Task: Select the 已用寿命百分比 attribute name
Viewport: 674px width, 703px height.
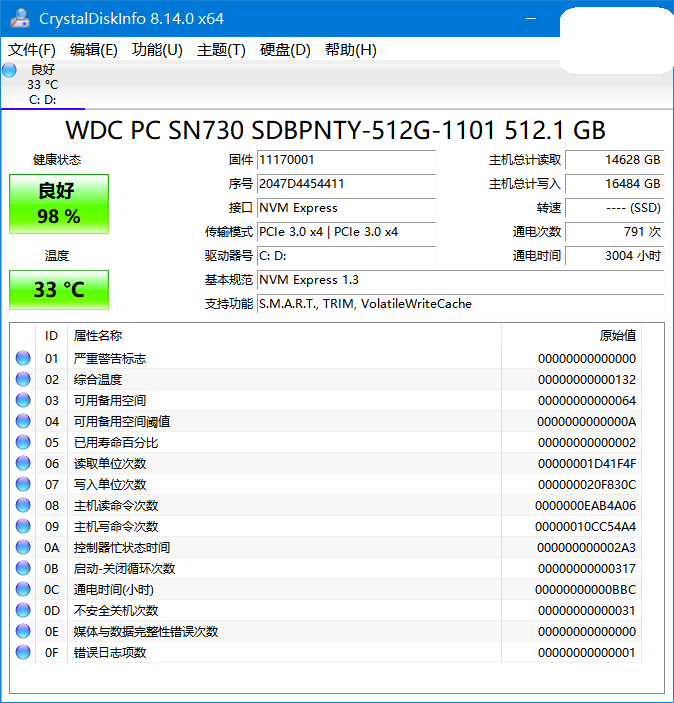Action: [116, 443]
